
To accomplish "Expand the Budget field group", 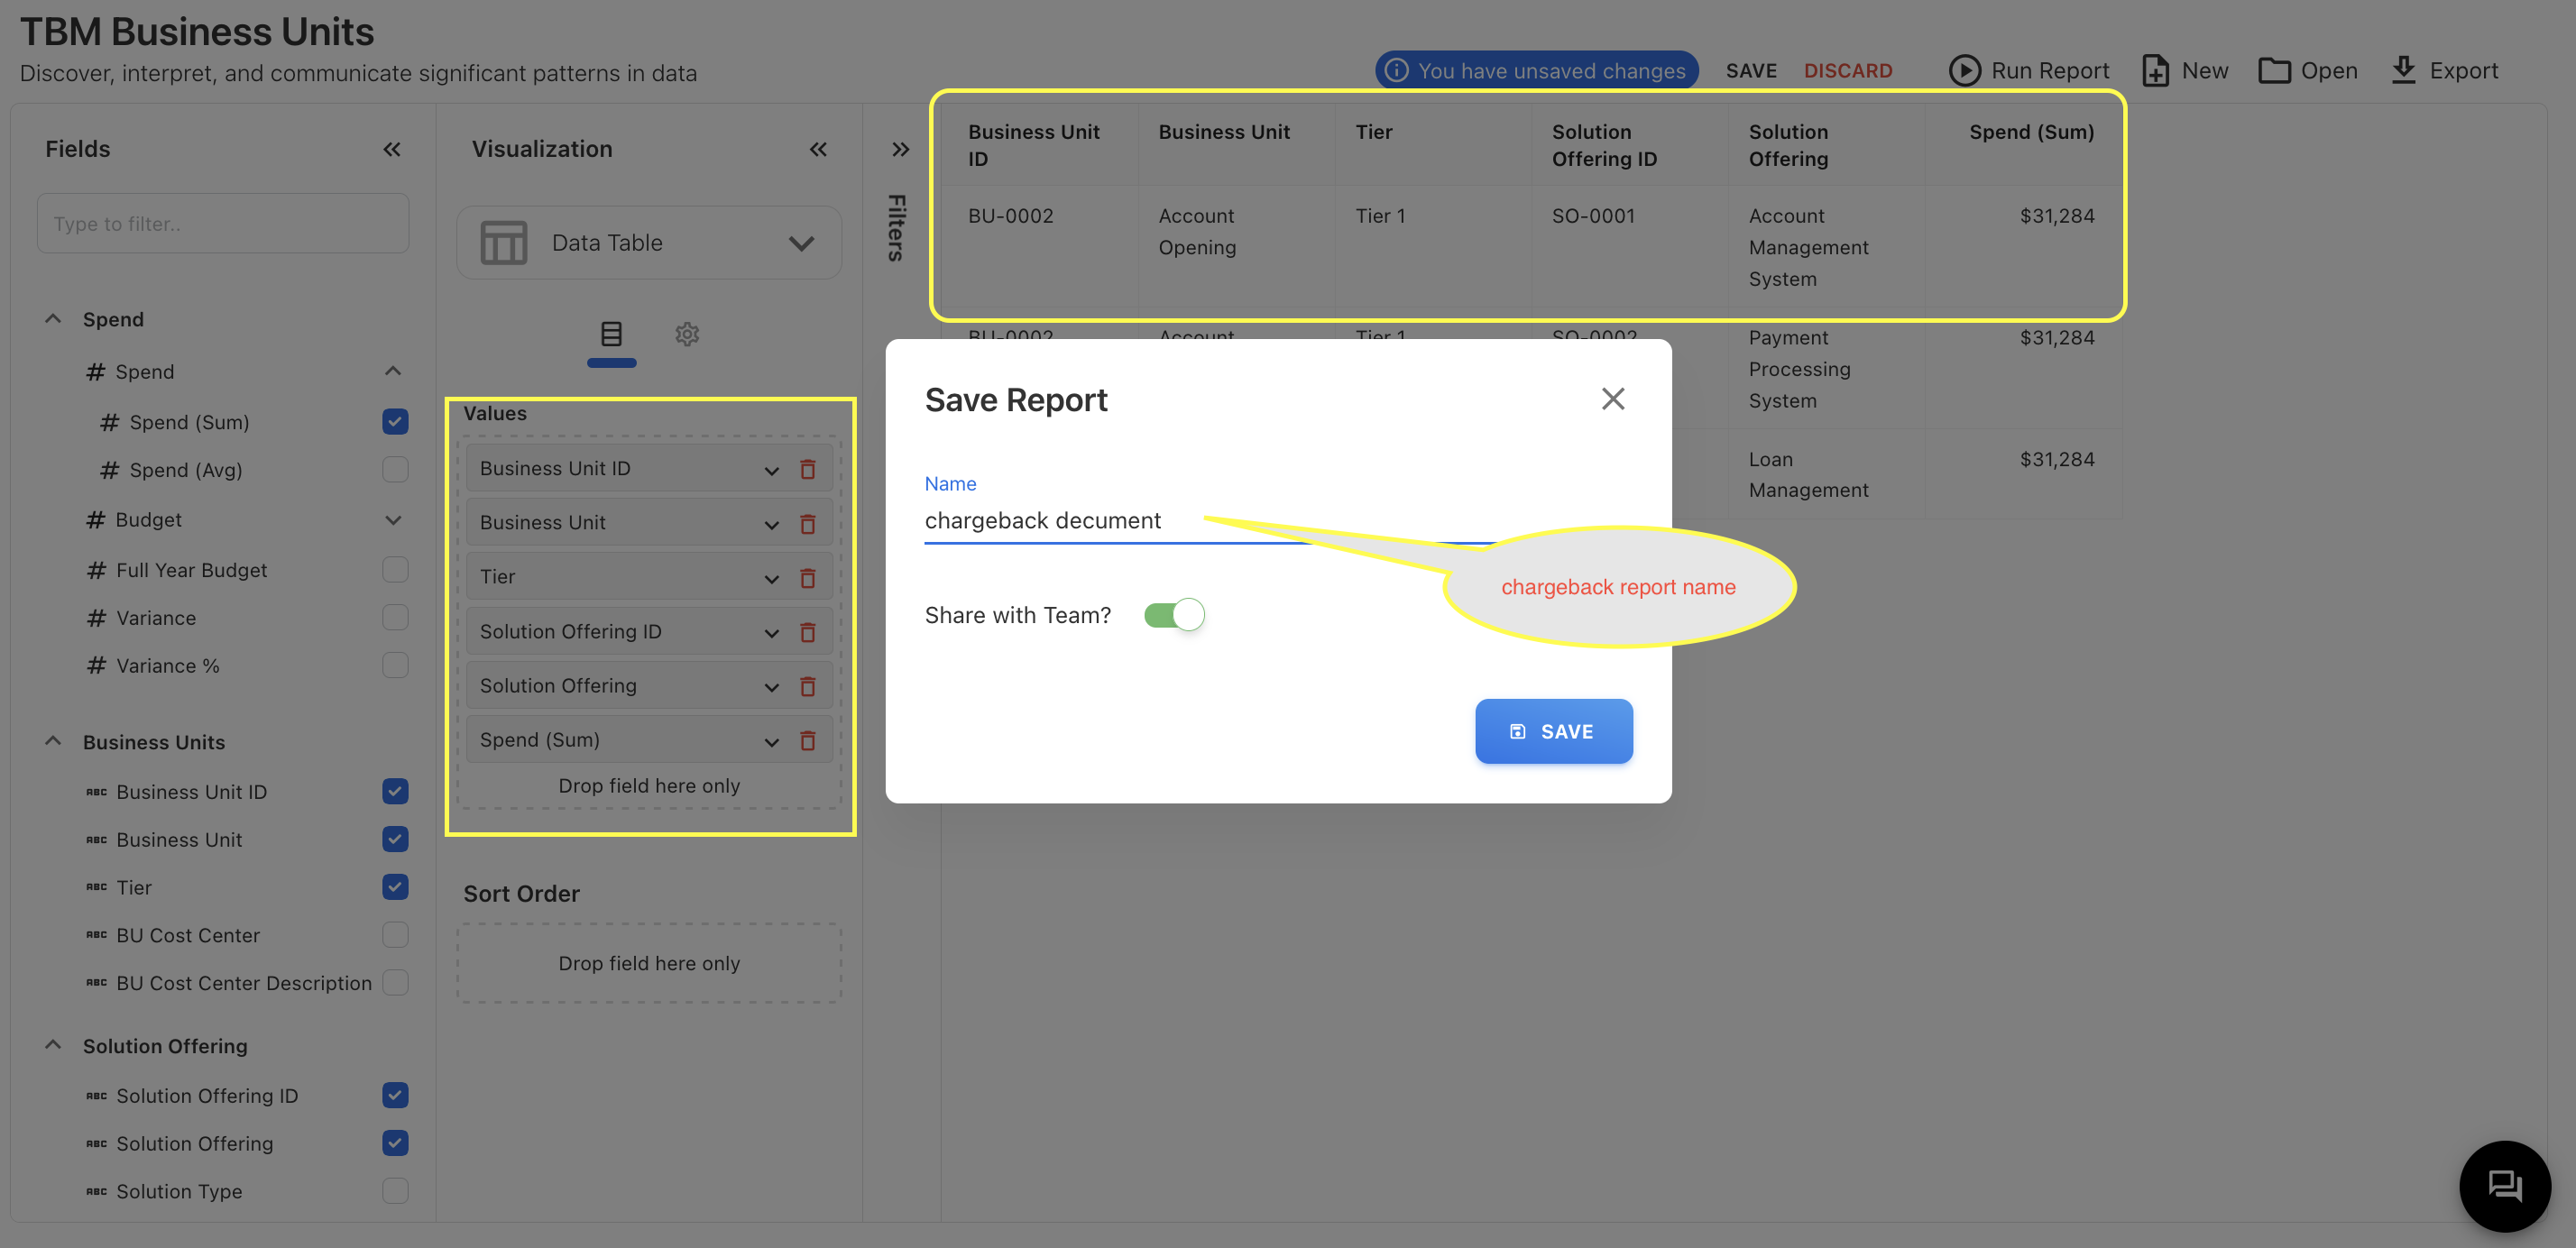I will 393,520.
